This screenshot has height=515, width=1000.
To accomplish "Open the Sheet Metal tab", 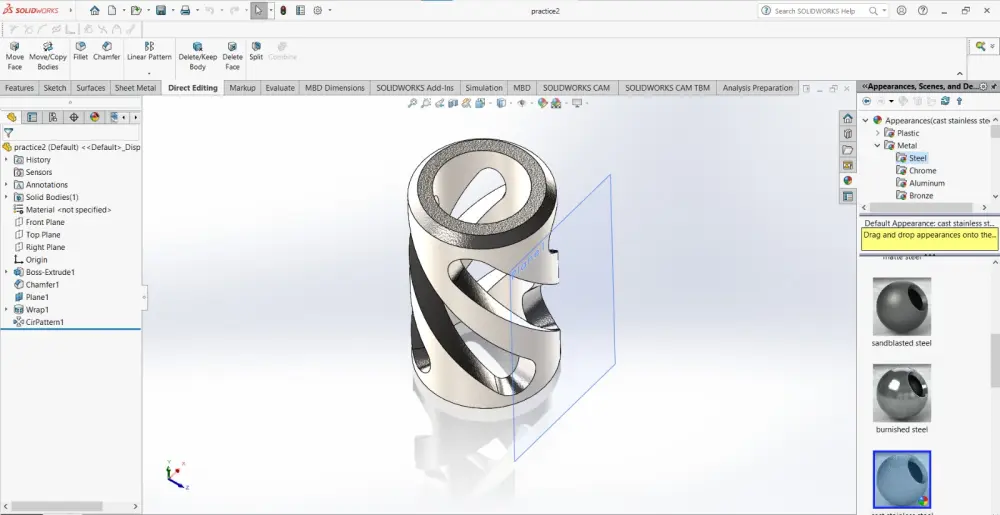I will (x=135, y=88).
